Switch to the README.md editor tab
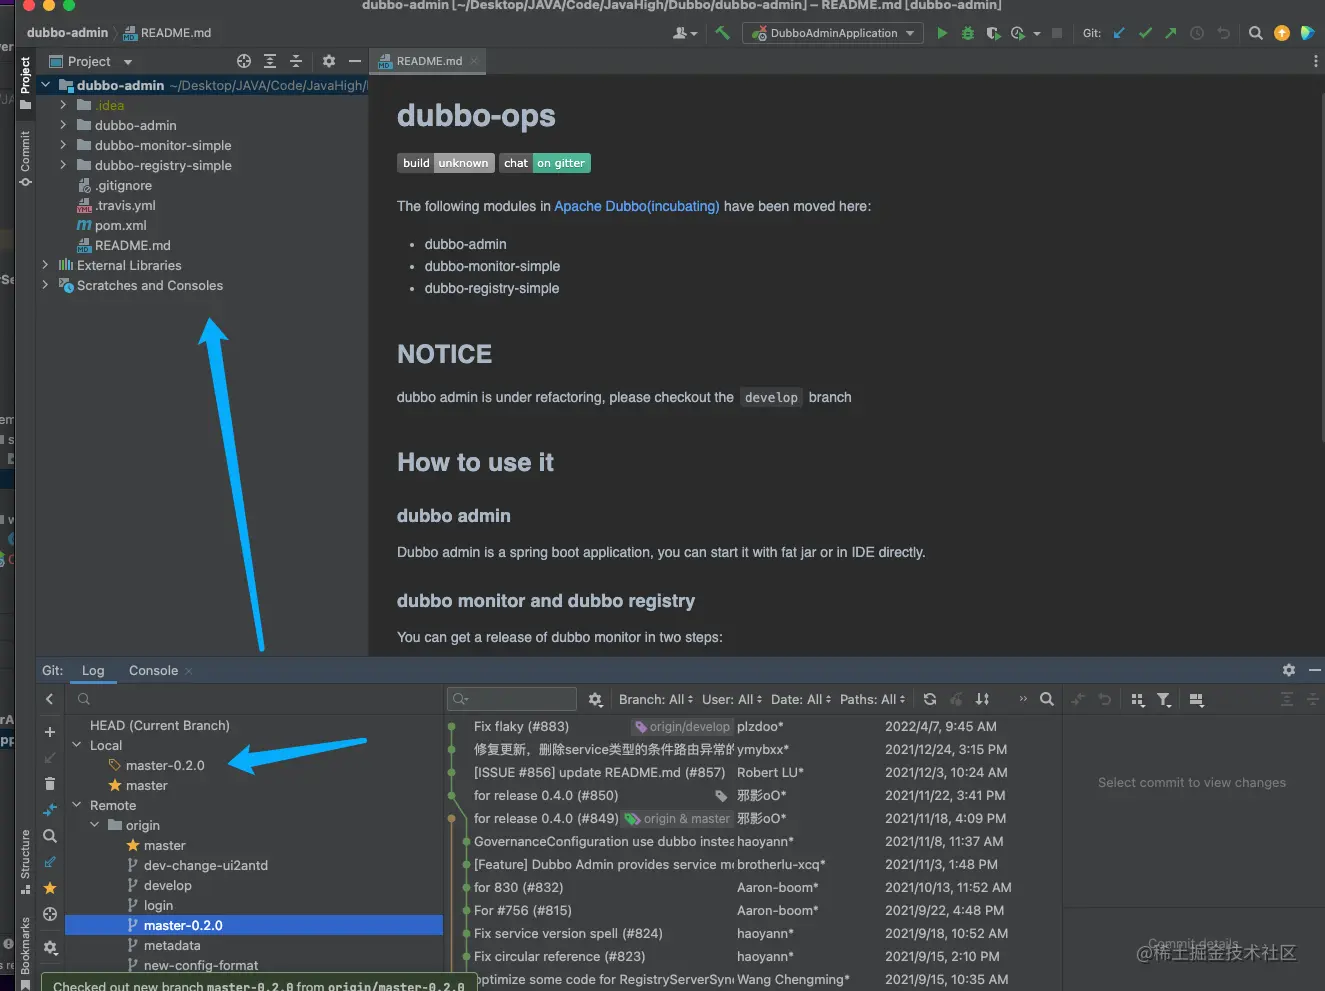Image resolution: width=1325 pixels, height=991 pixels. 426,61
